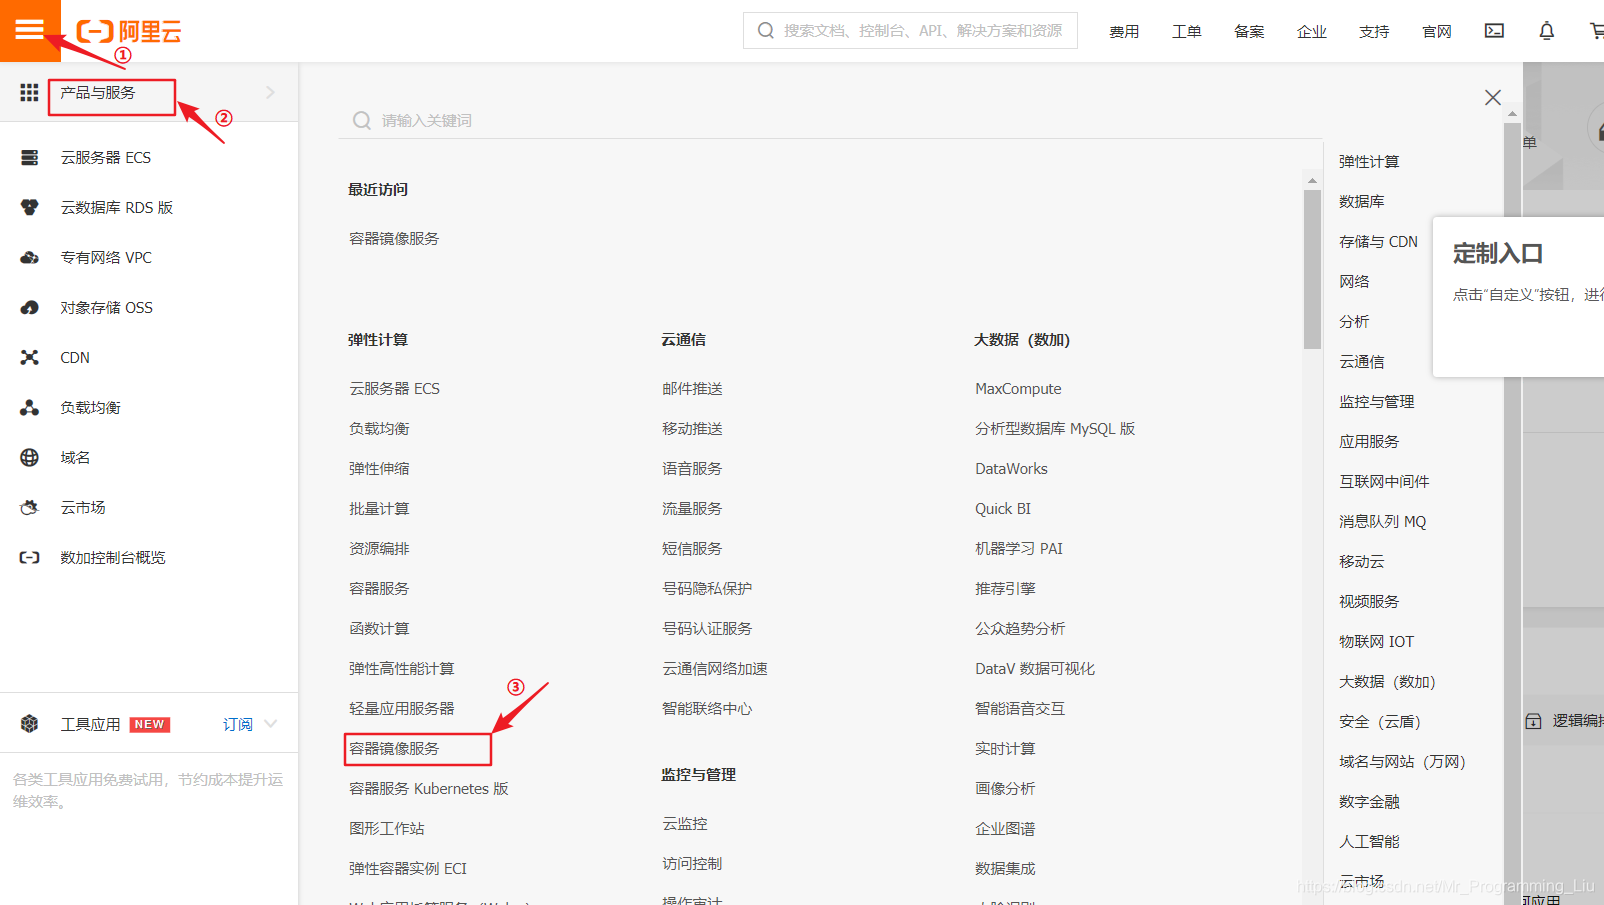The height and width of the screenshot is (905, 1604).
Task: Jump to 人工智能 category
Action: tap(1369, 842)
